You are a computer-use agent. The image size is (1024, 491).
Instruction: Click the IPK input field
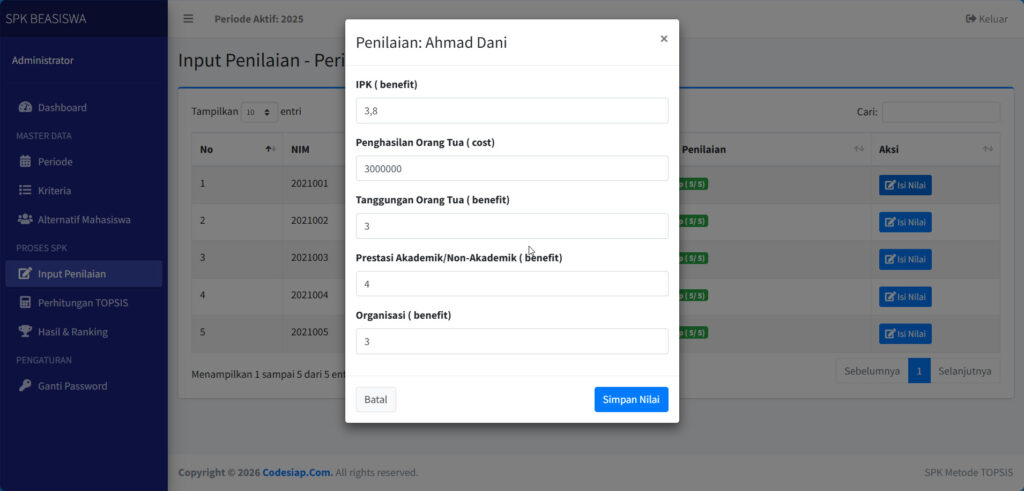pyautogui.click(x=512, y=111)
